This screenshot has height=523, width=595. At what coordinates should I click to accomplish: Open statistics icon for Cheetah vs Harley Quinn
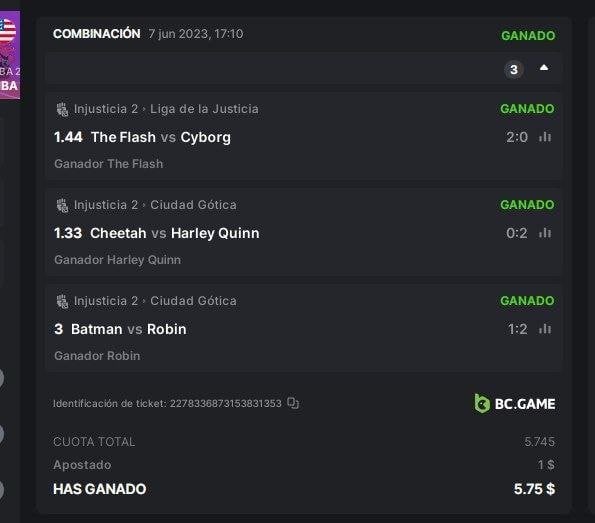pyautogui.click(x=545, y=233)
